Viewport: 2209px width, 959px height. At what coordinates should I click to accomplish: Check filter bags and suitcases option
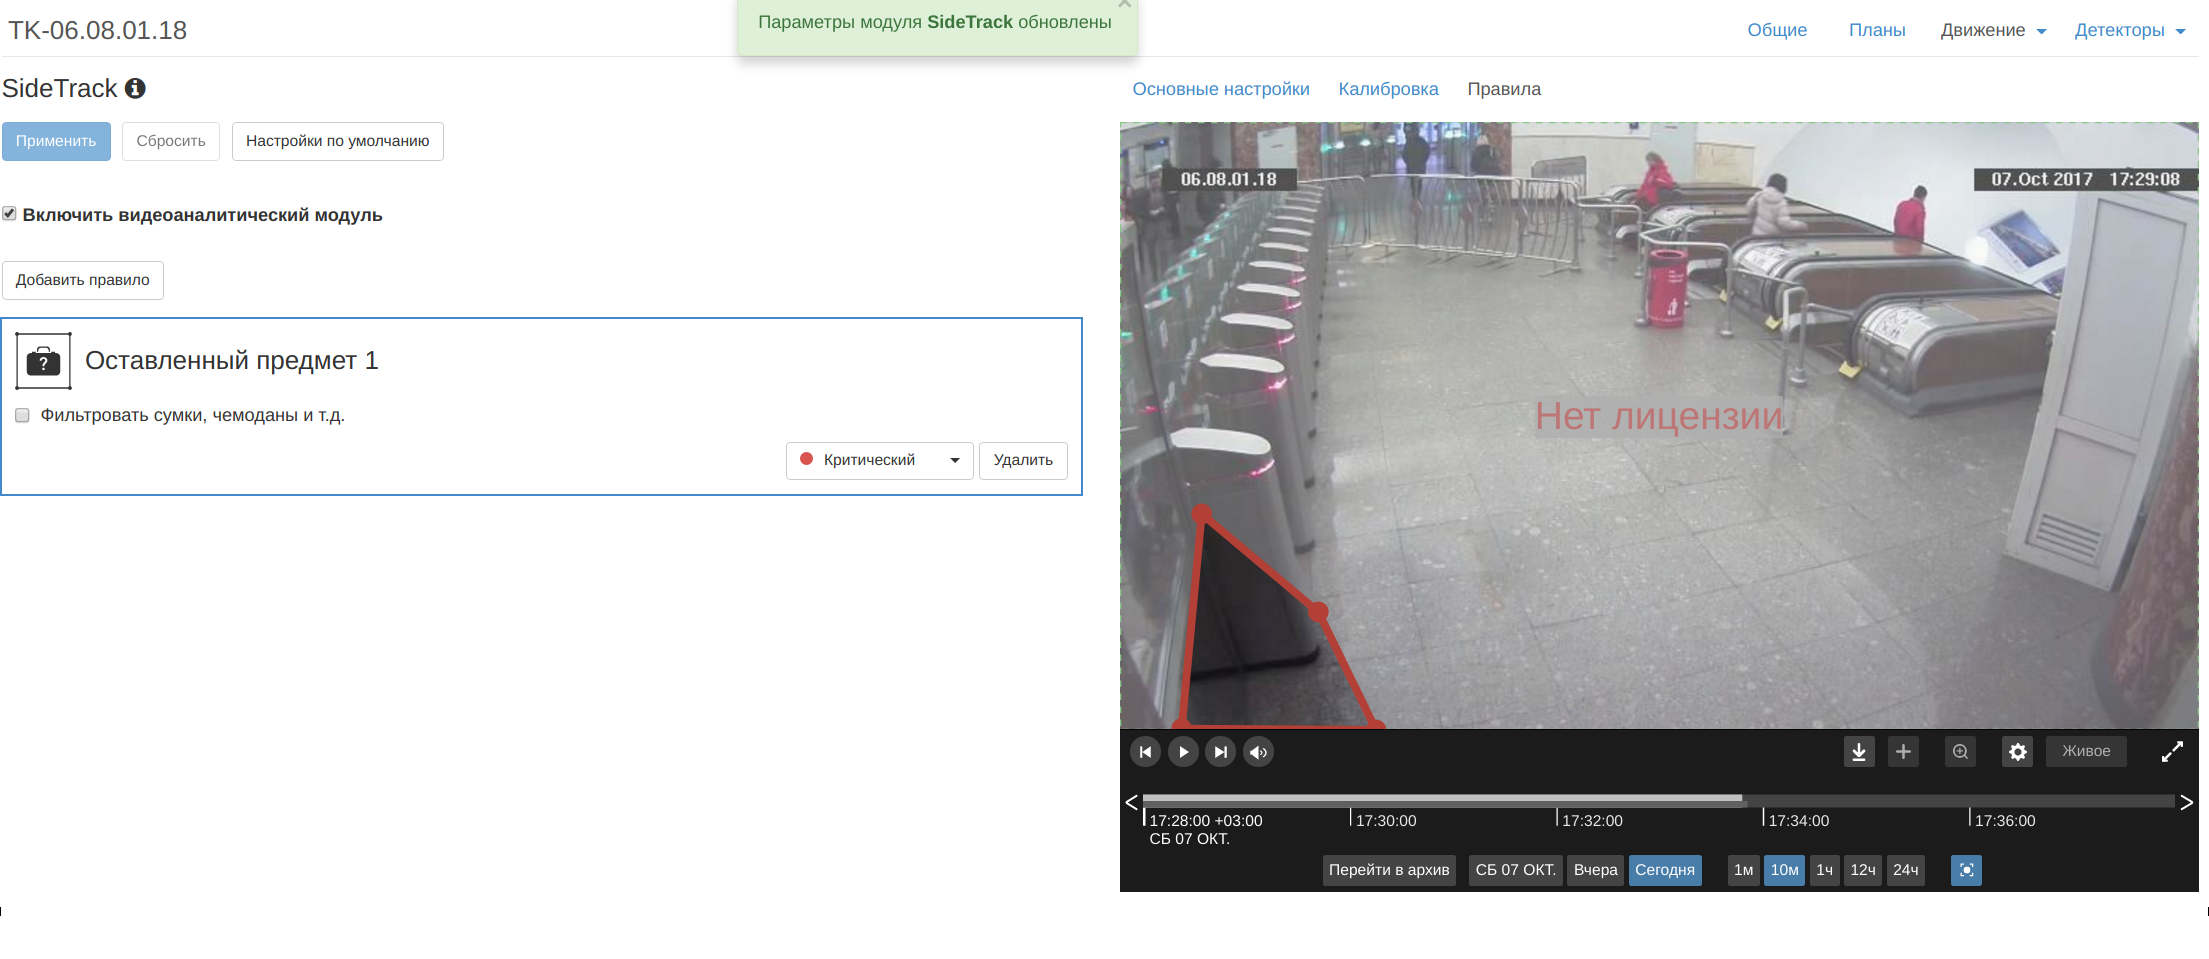point(22,415)
